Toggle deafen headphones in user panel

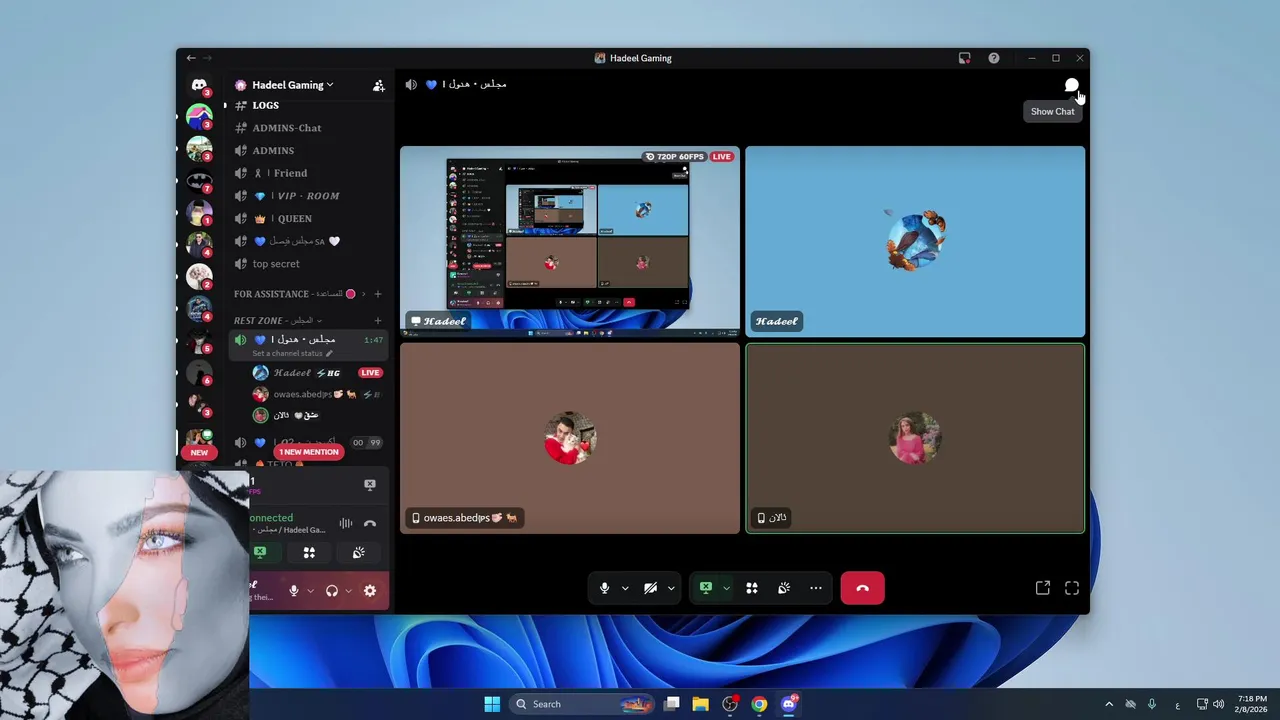332,591
